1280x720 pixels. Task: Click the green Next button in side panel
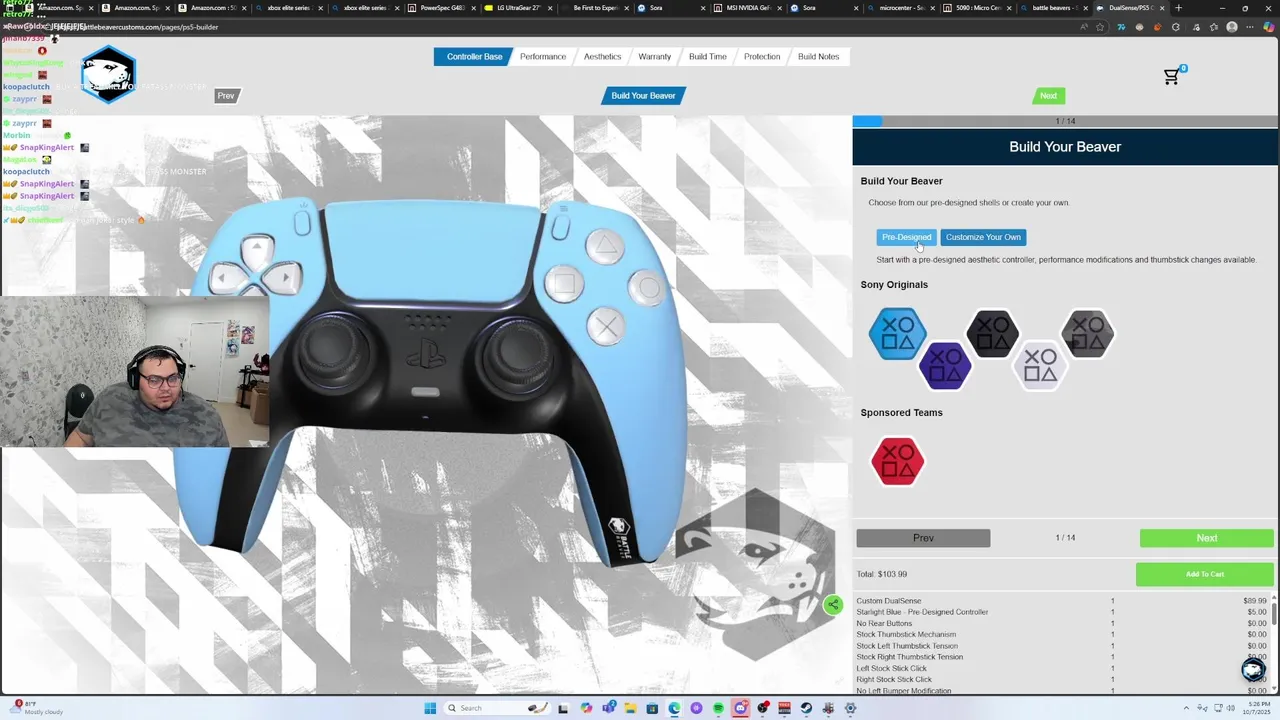[x=1207, y=538]
